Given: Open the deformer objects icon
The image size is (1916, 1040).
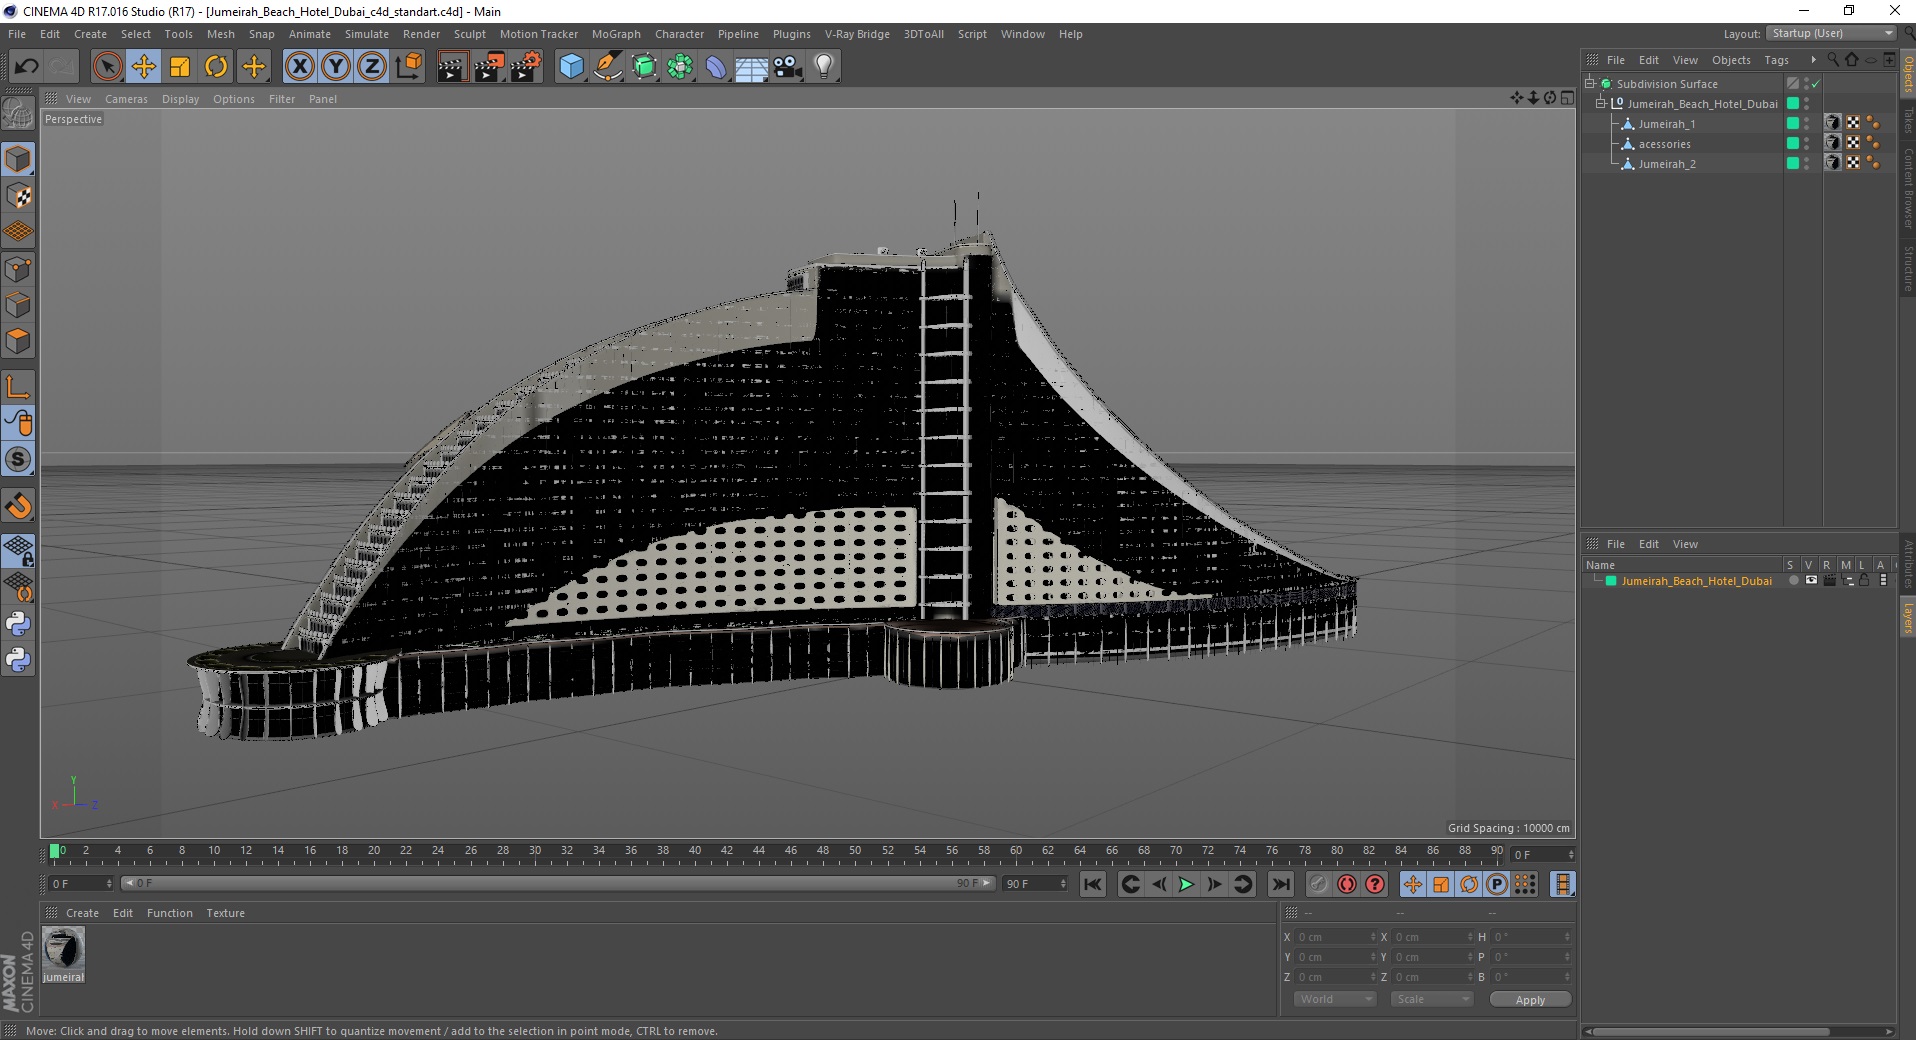Looking at the screenshot, I should click(716, 67).
